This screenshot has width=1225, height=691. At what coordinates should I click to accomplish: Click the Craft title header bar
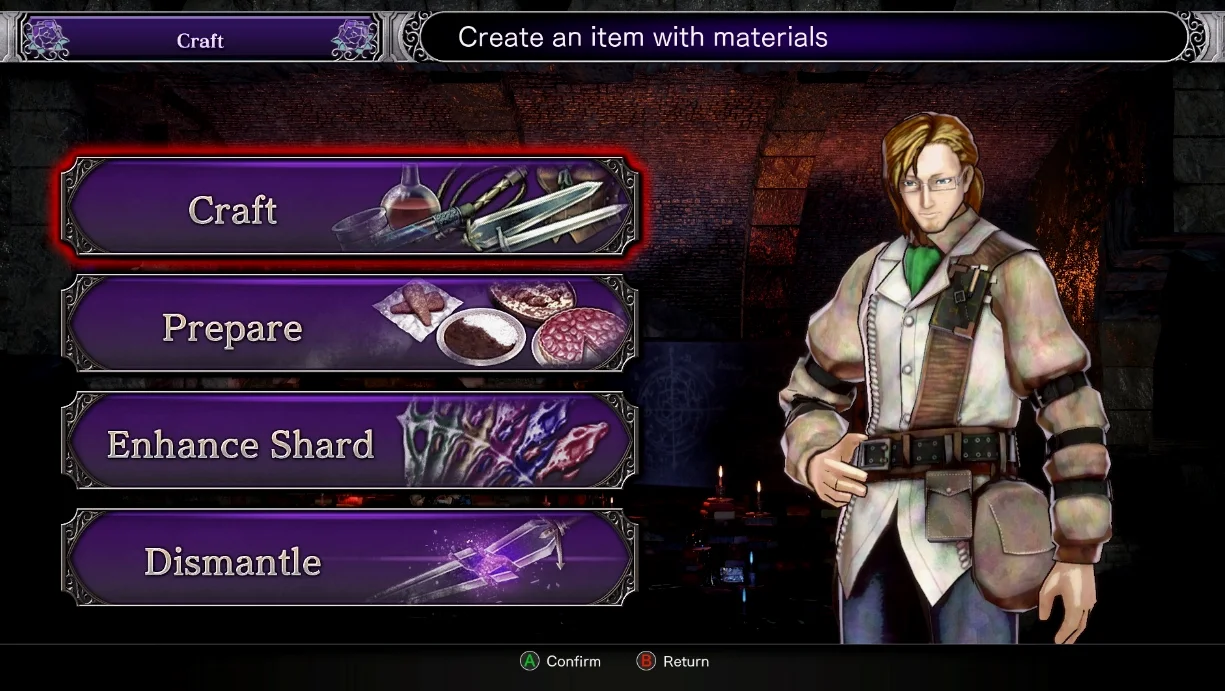(200, 39)
